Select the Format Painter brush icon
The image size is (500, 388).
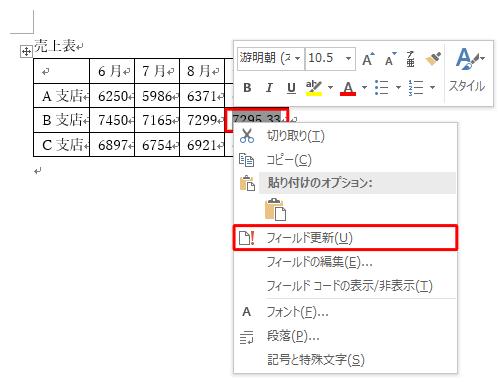(433, 59)
